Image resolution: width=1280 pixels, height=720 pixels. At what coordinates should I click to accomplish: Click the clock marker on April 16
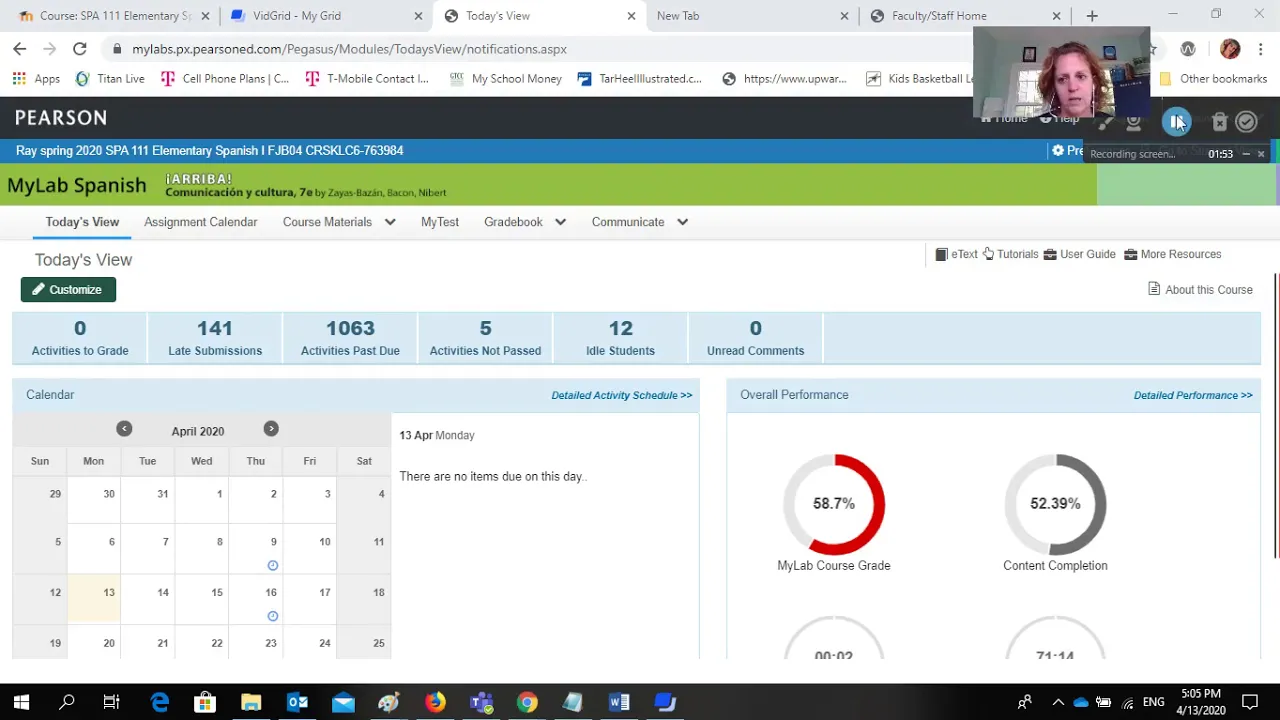coord(272,616)
